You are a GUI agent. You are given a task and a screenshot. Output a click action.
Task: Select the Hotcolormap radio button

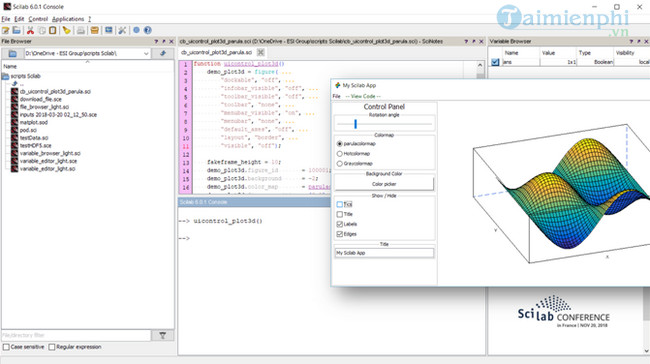coord(340,154)
